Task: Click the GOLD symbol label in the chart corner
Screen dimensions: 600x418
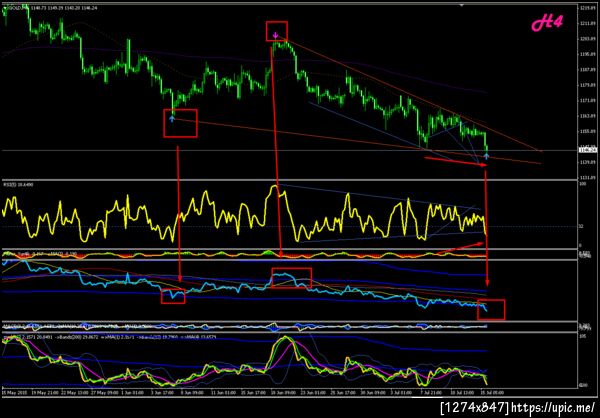Action: (17, 6)
